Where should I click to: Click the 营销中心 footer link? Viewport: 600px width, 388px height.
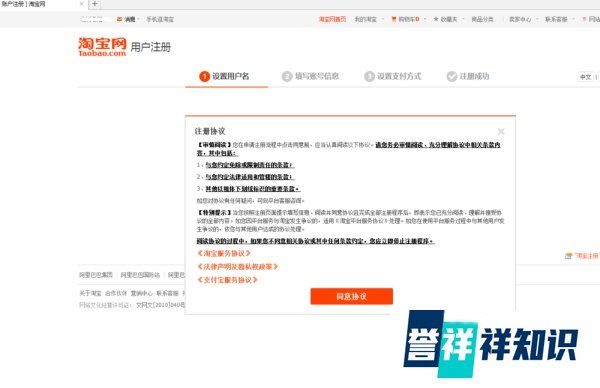[142, 293]
